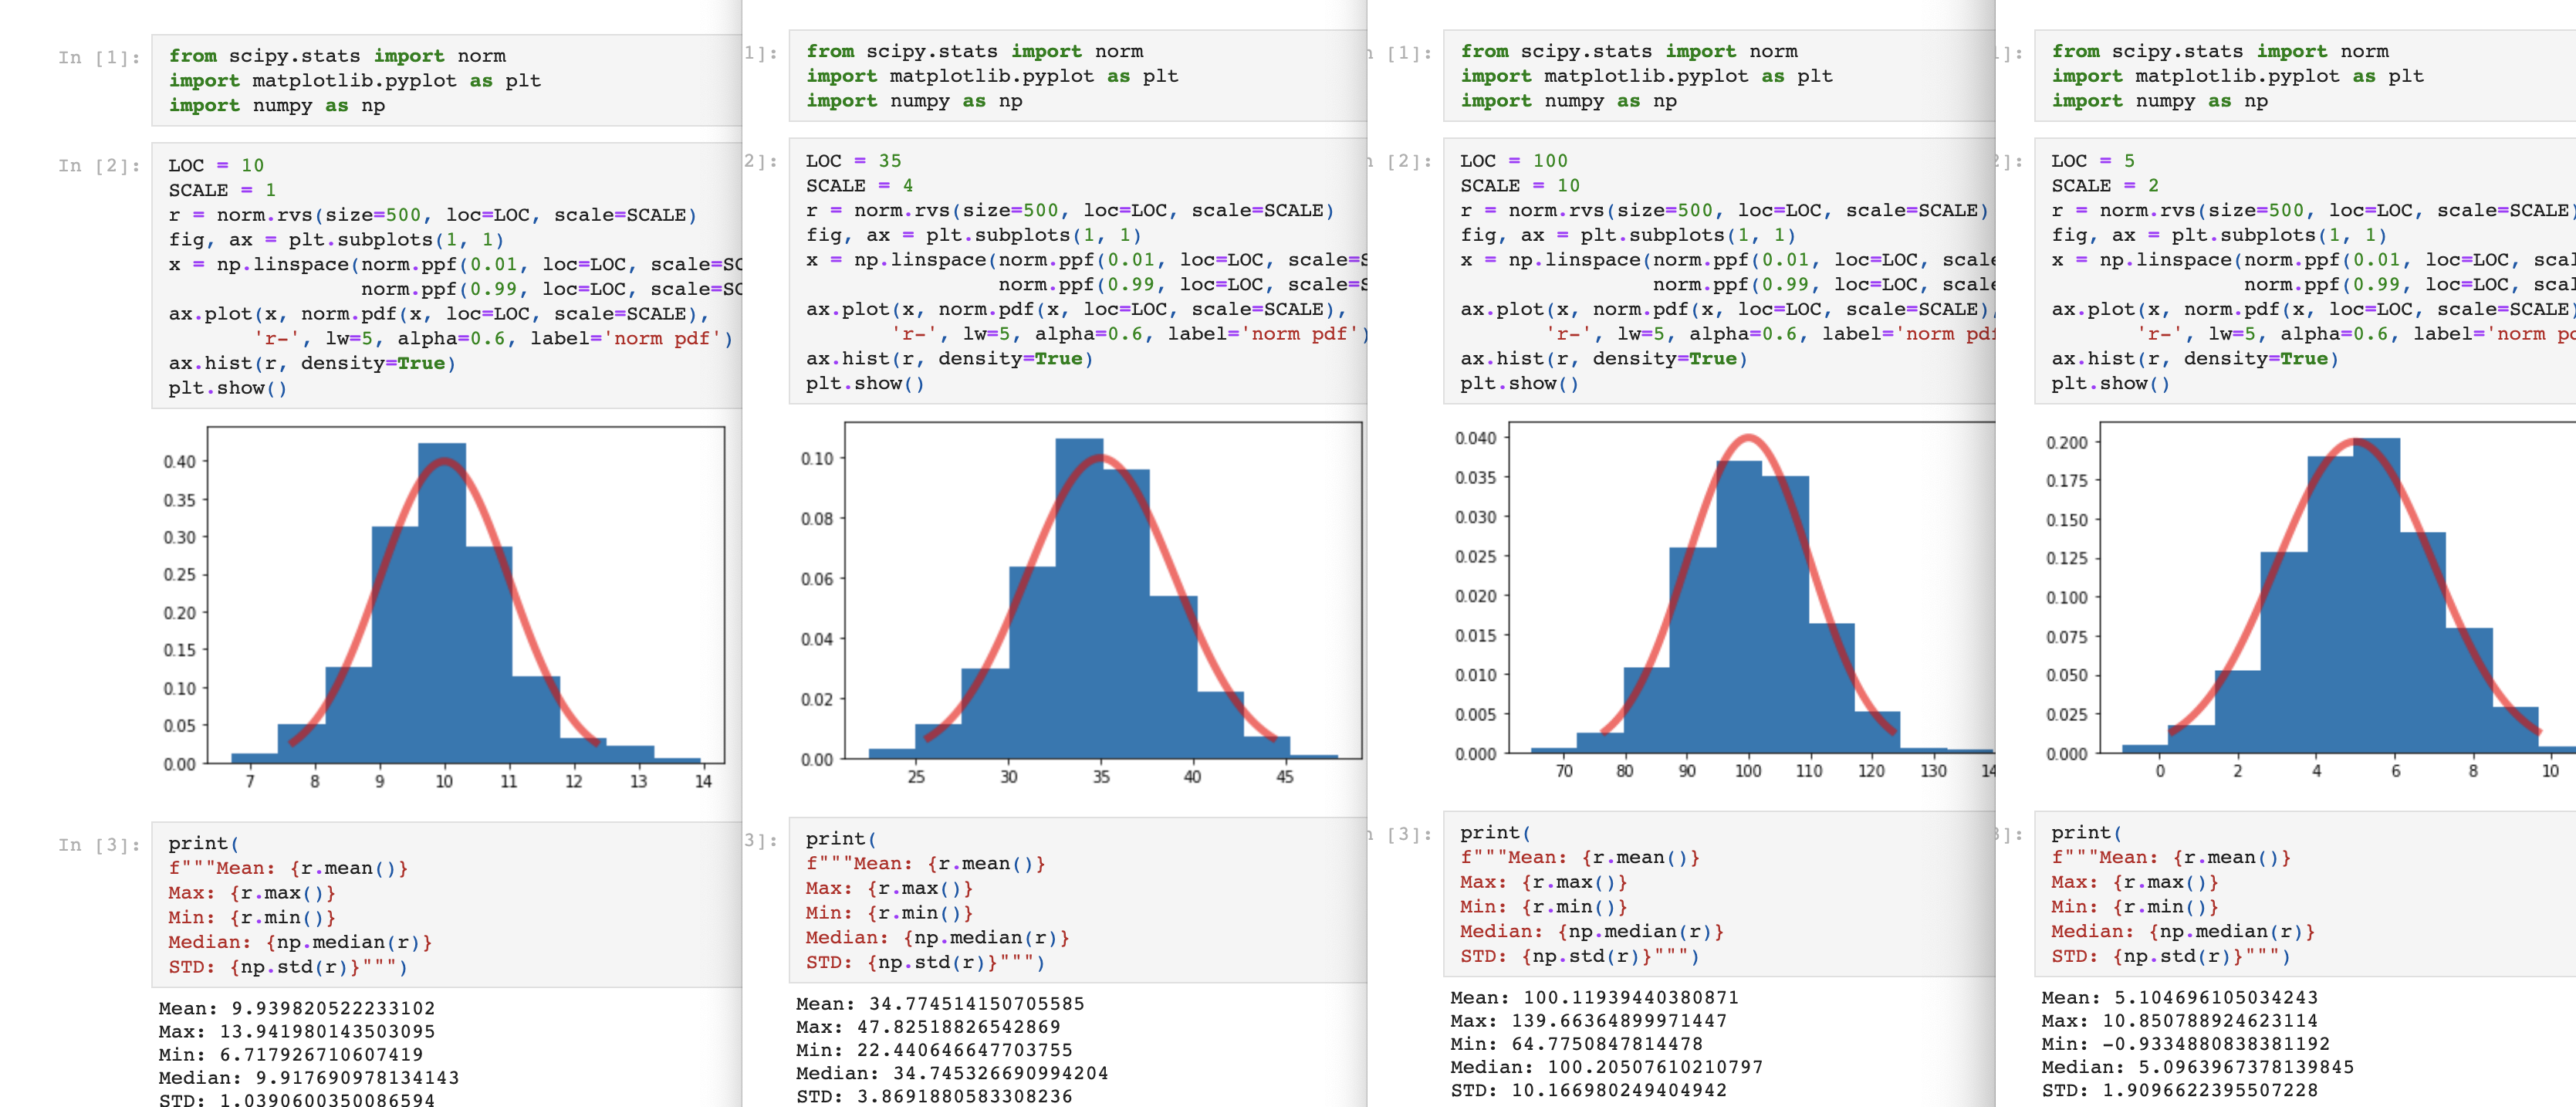The height and width of the screenshot is (1107, 2576).
Task: Click the In [1]: prompt of leftmost notebook
Action: click(99, 57)
